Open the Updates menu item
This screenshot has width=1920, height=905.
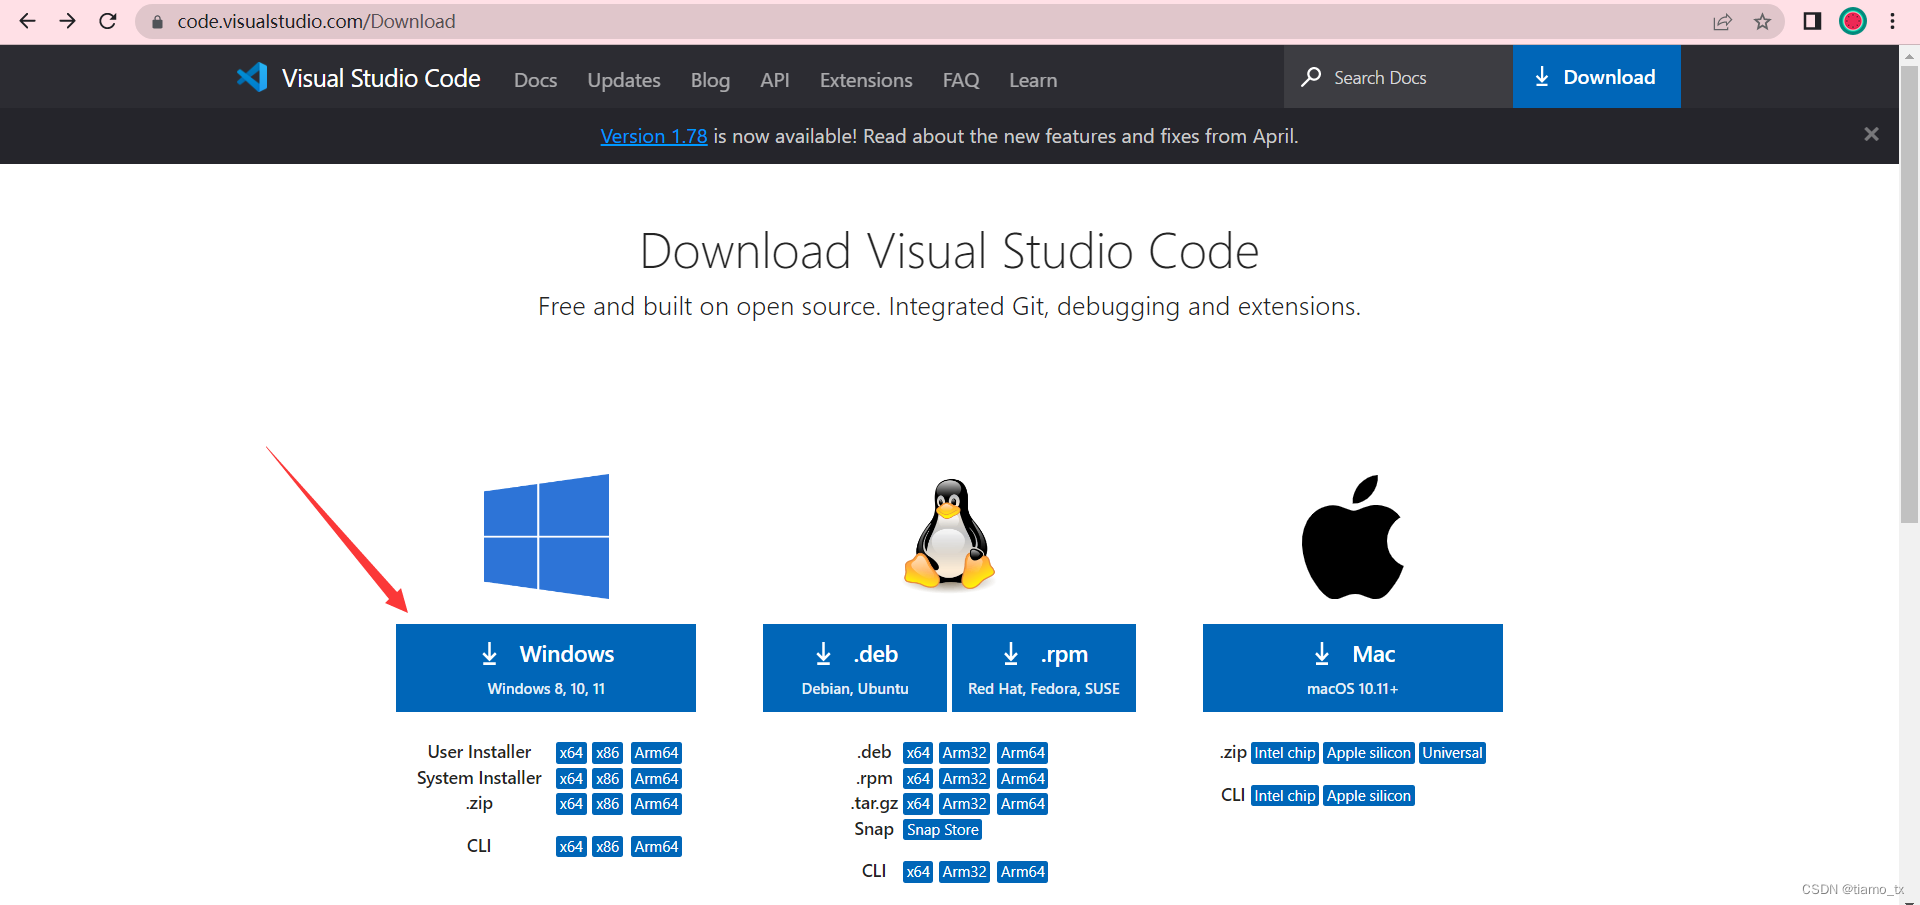tap(624, 80)
